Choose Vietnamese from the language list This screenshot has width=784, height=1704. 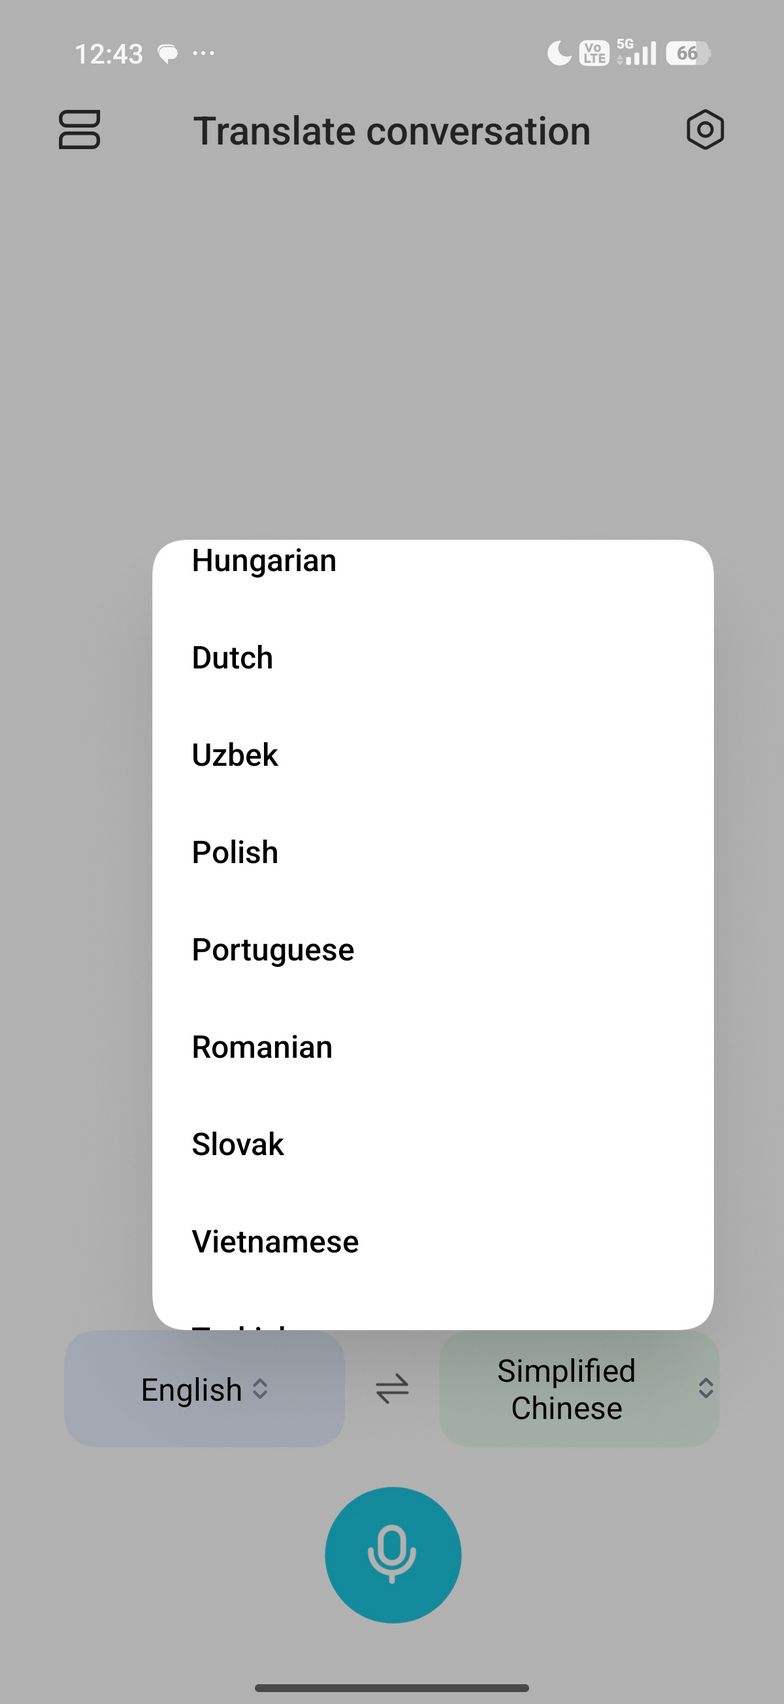pyautogui.click(x=275, y=1242)
